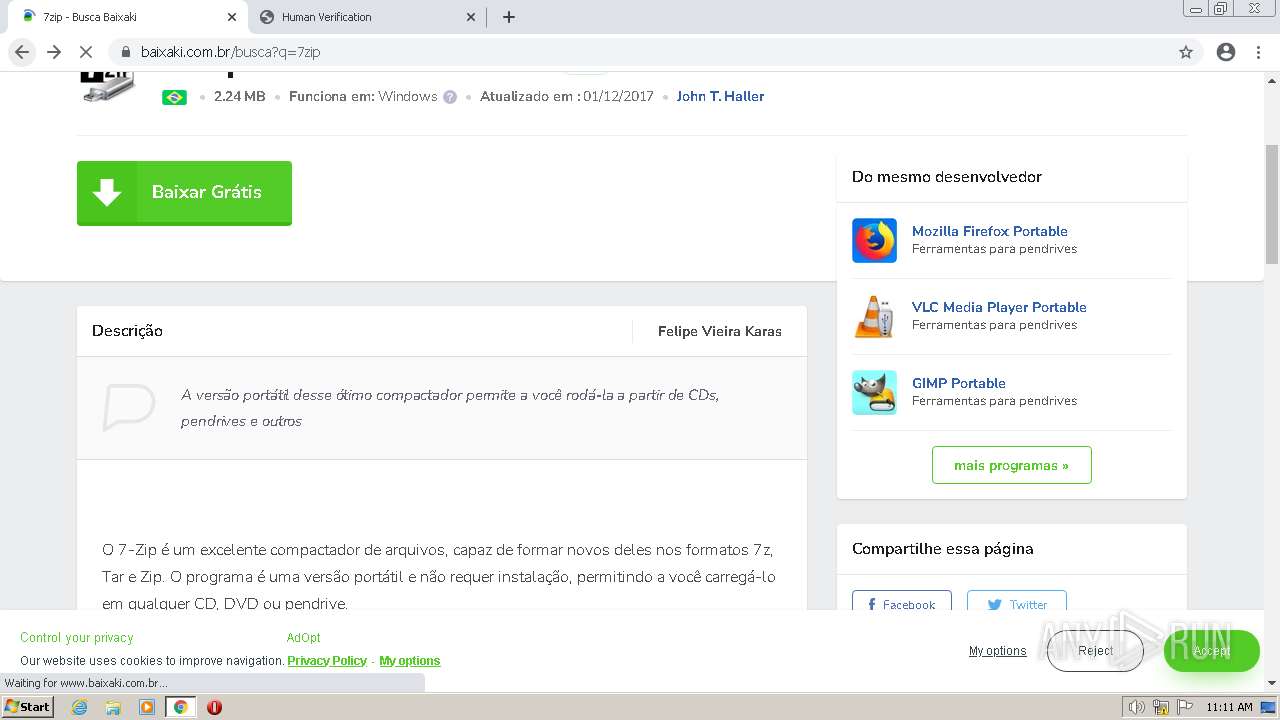This screenshot has width=1280, height=720.
Task: Click the Baixar Grátis download button
Action: click(184, 193)
